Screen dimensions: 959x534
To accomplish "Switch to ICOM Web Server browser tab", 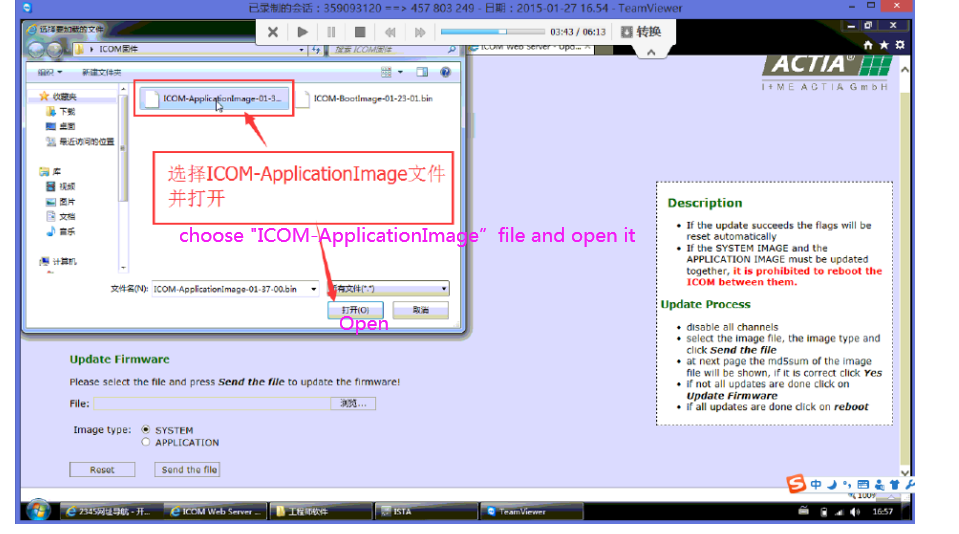I will (x=528, y=47).
